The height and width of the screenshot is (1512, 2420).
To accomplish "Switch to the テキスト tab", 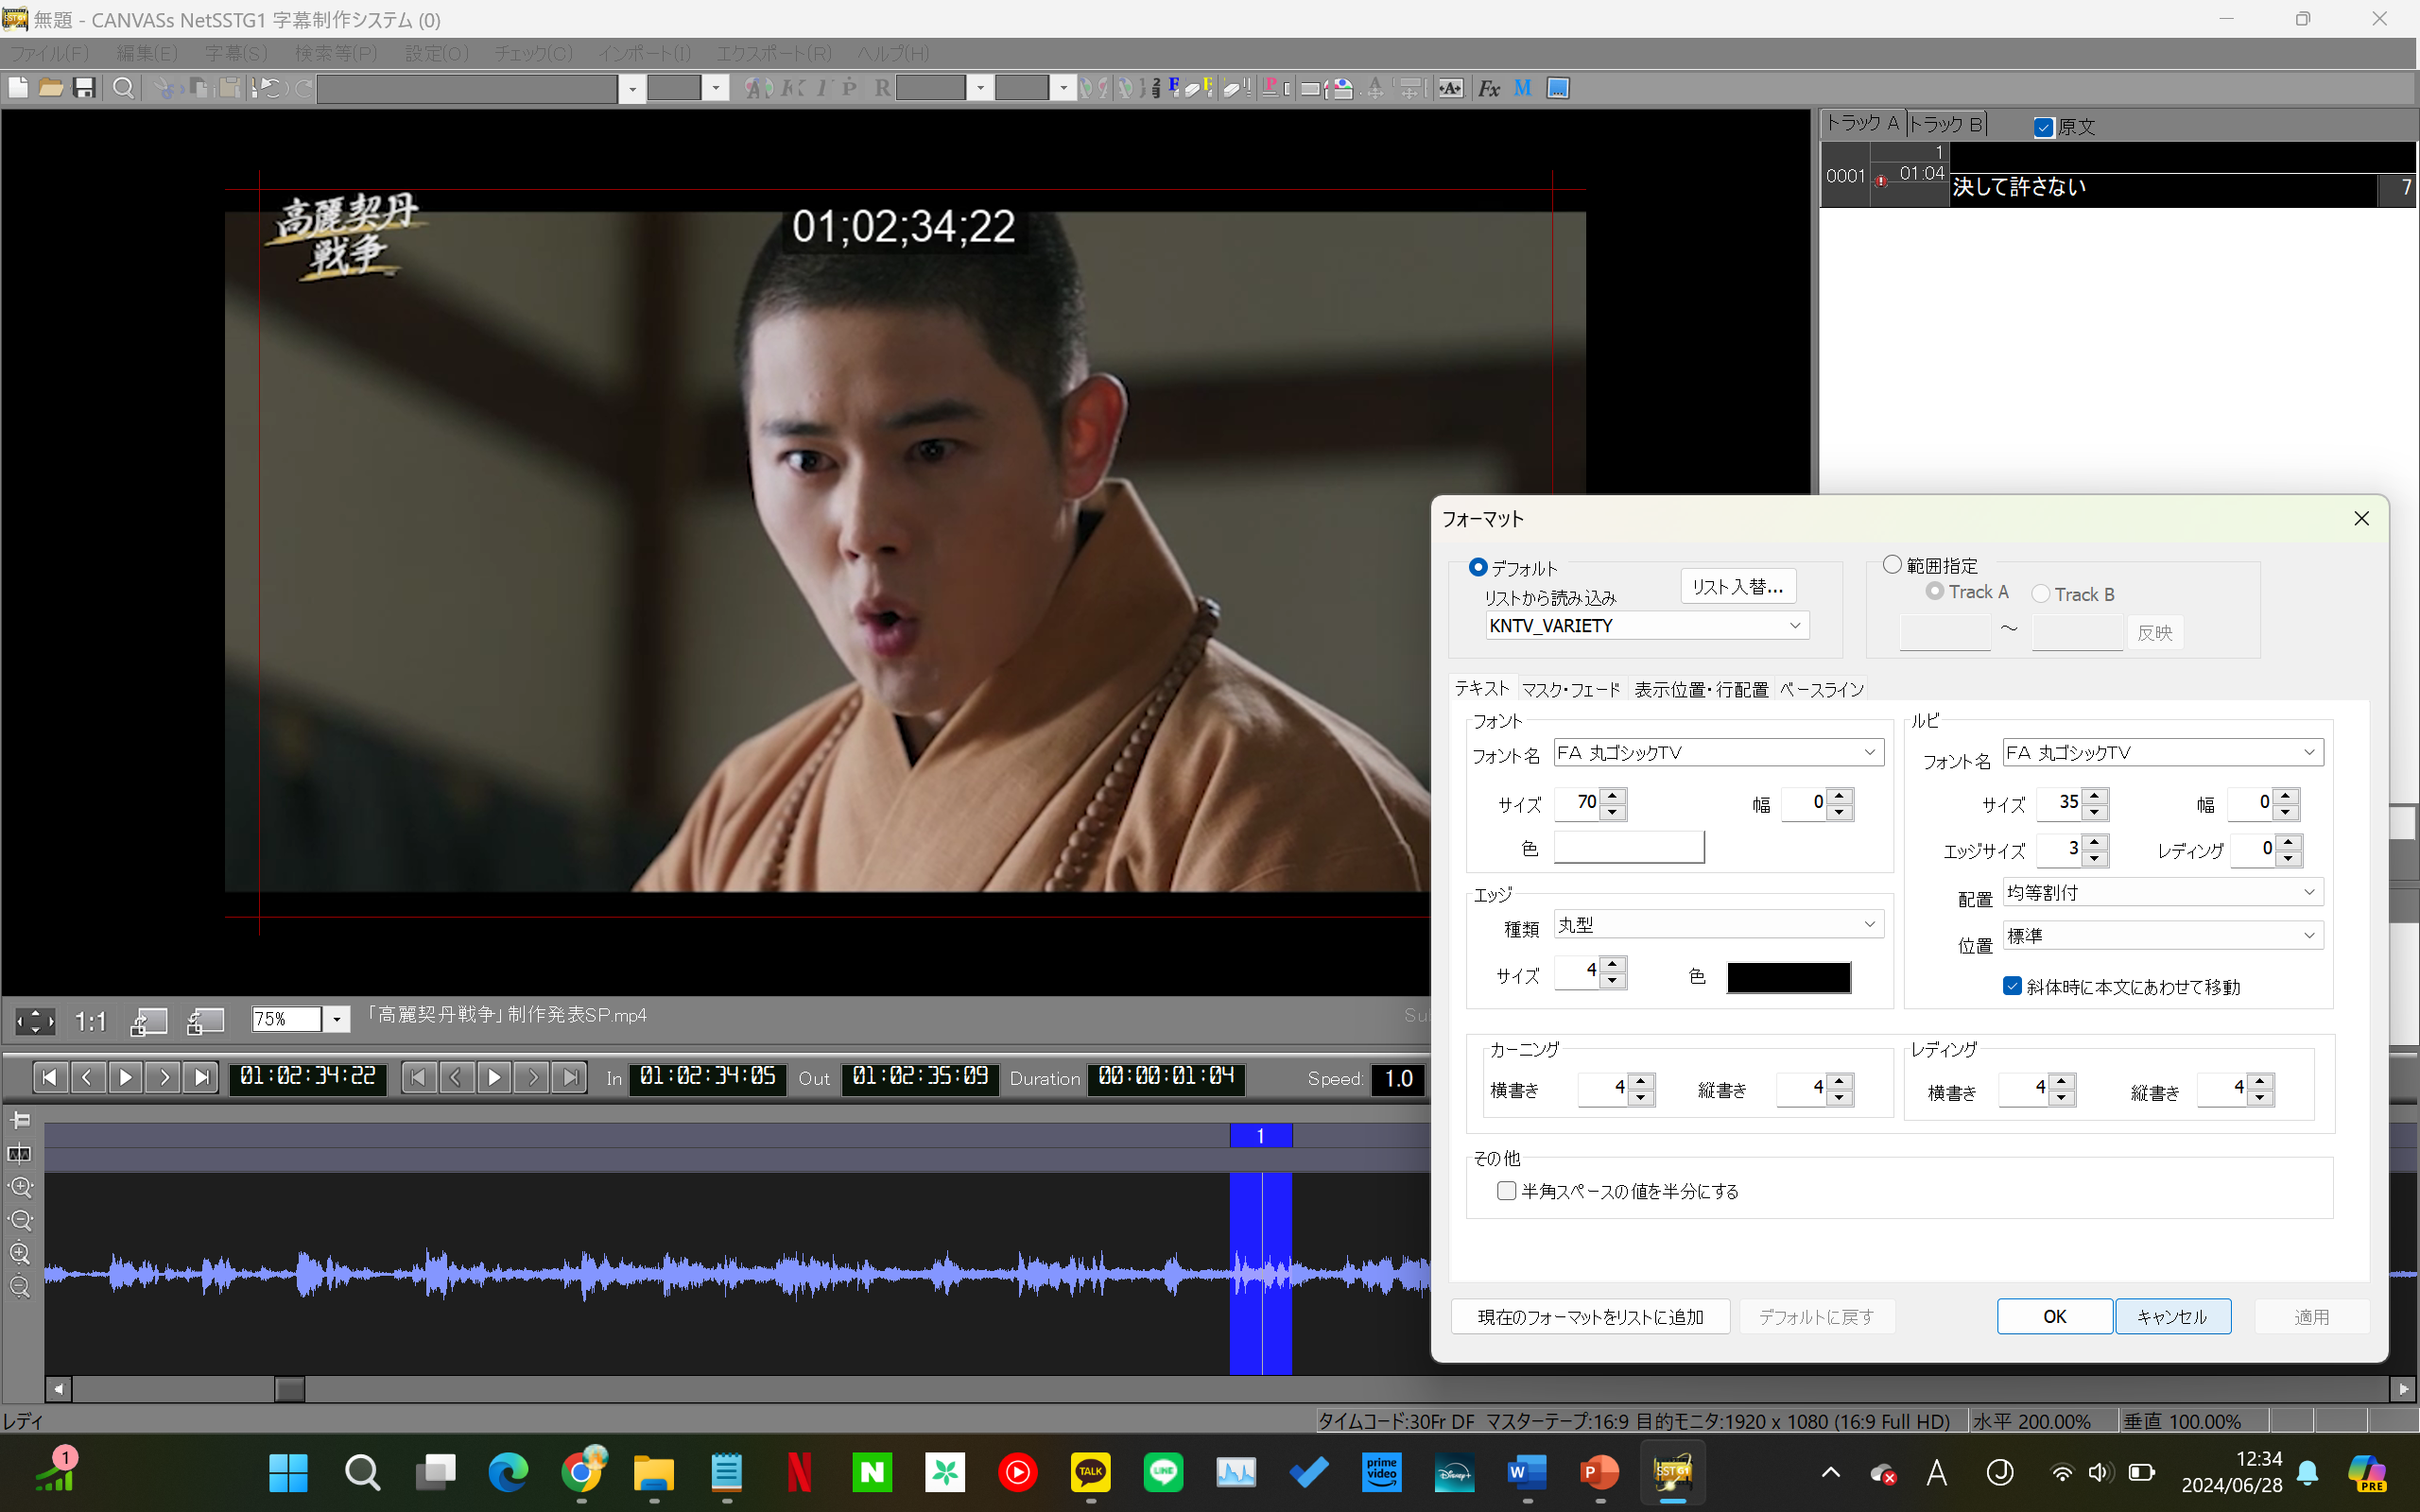I will pyautogui.click(x=1482, y=688).
